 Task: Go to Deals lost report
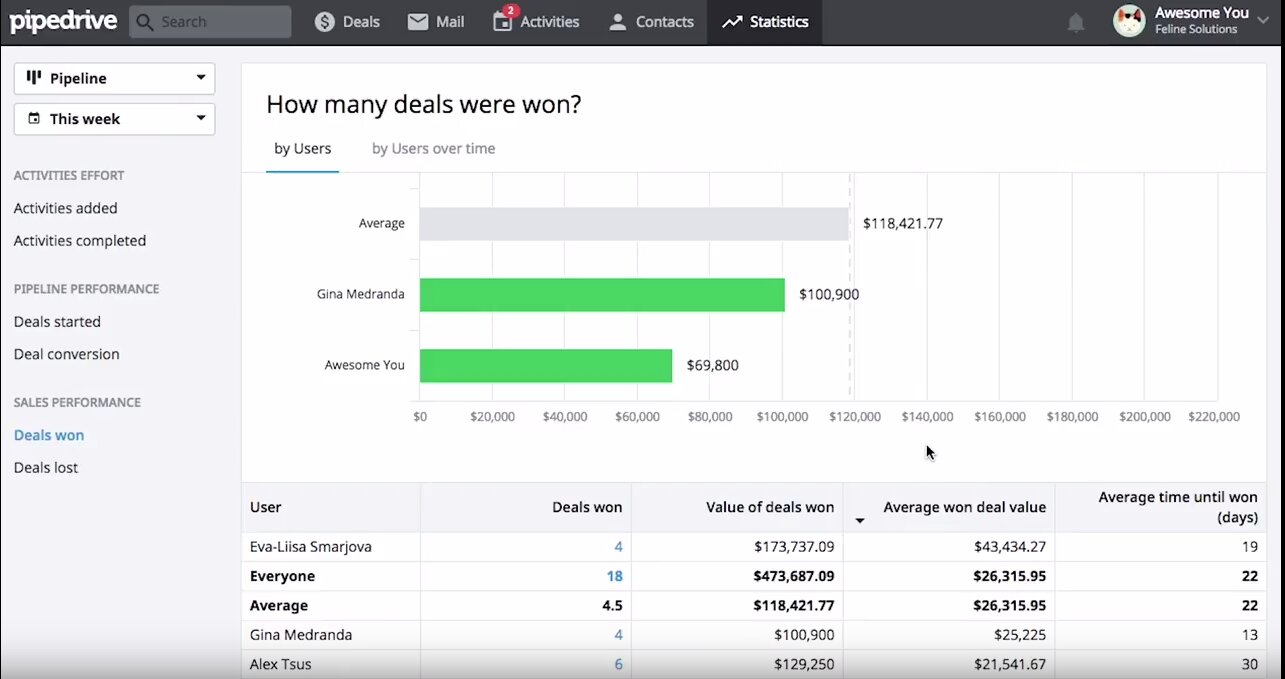click(x=46, y=468)
